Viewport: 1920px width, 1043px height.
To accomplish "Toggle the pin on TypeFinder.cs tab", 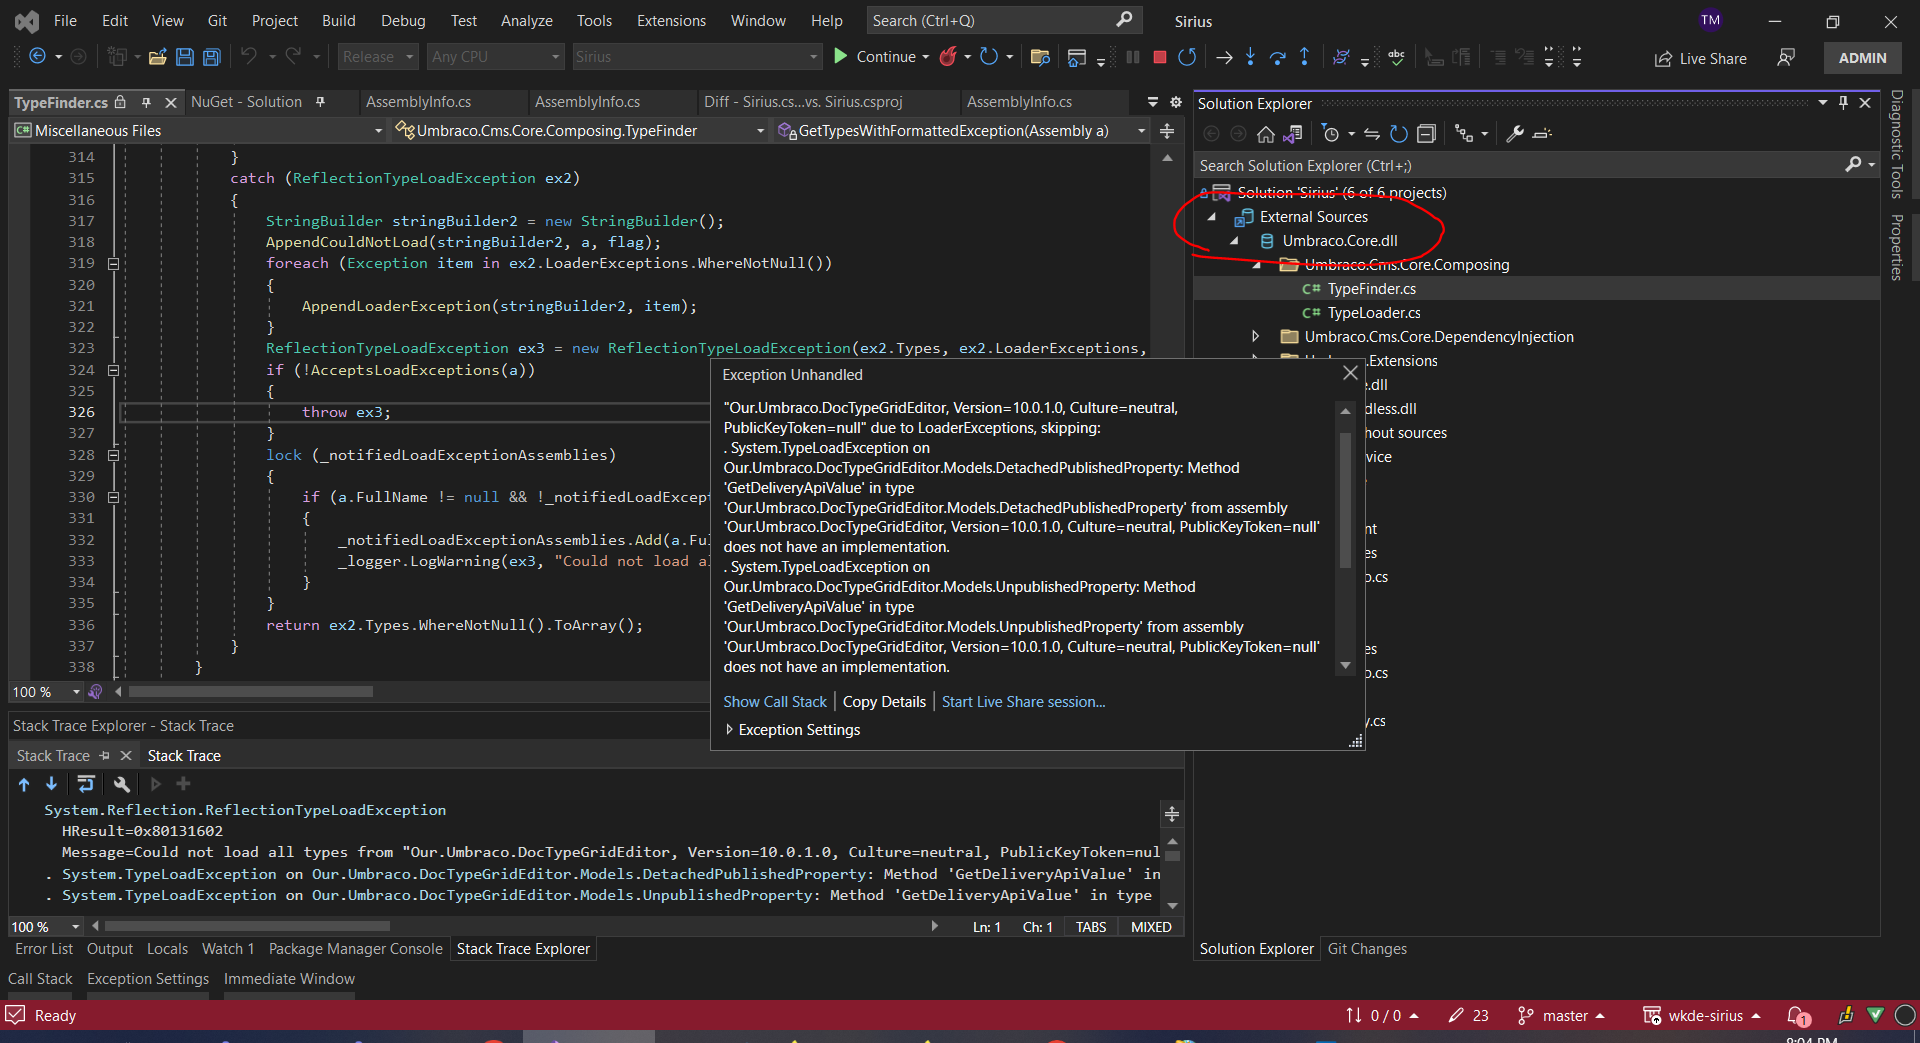I will coord(146,102).
